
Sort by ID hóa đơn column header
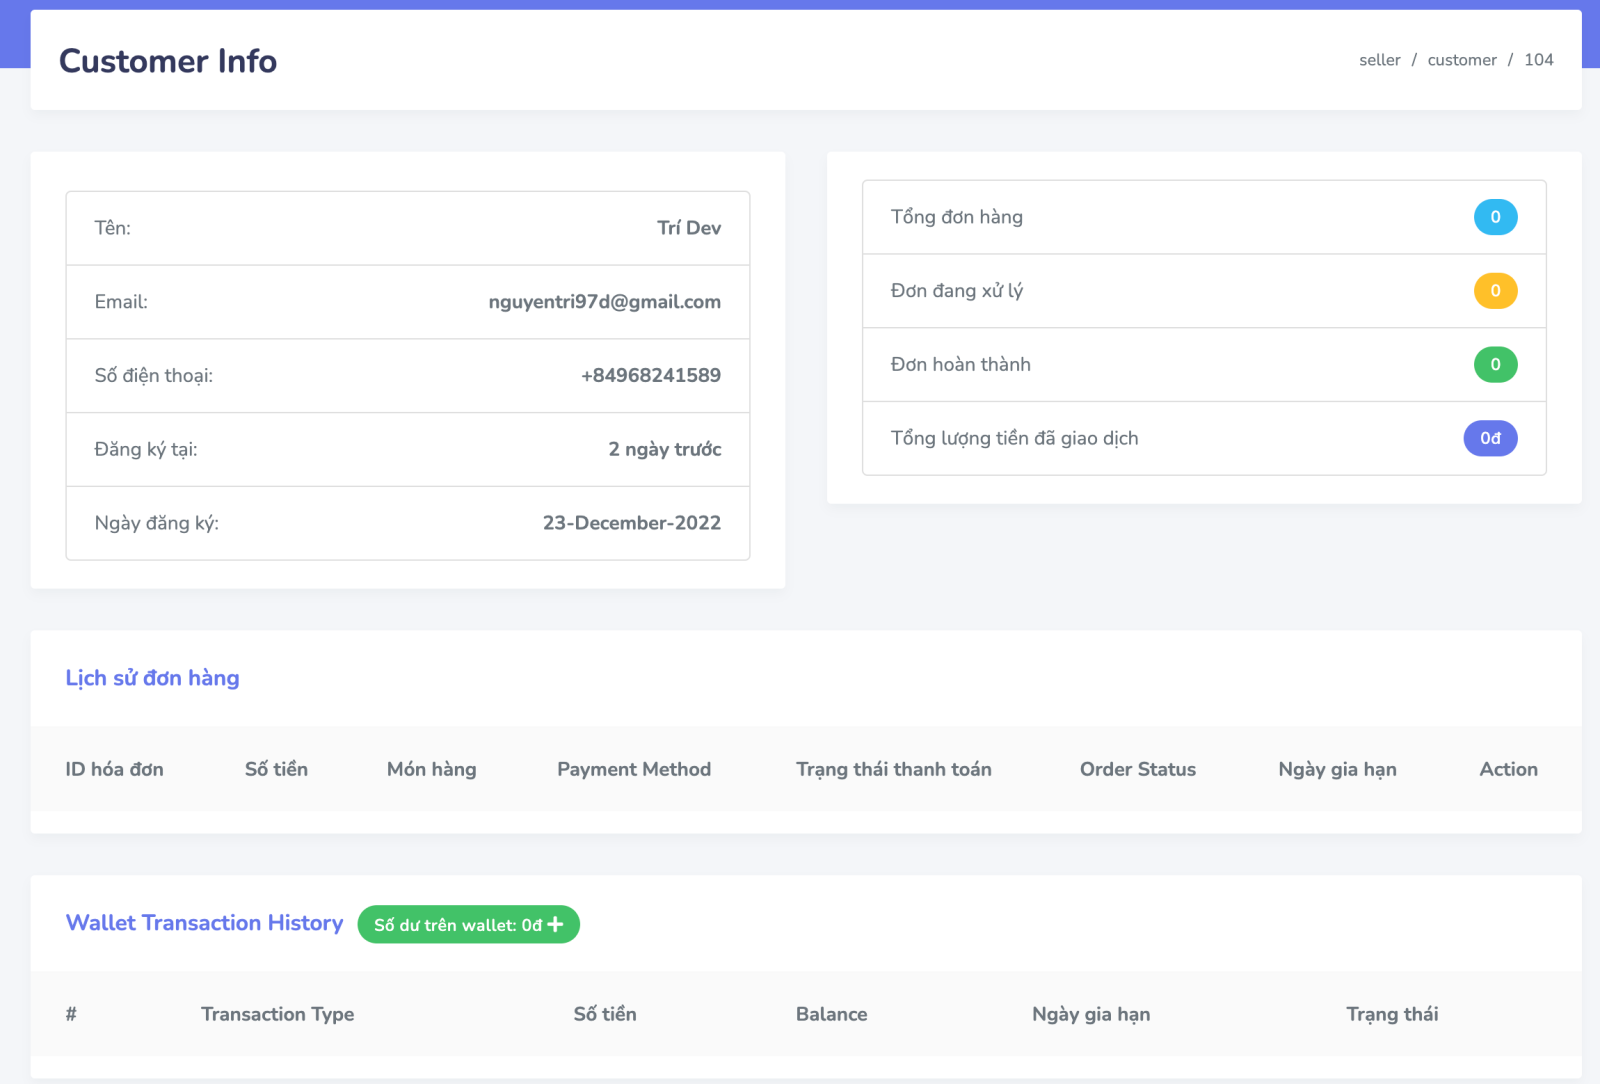114,769
